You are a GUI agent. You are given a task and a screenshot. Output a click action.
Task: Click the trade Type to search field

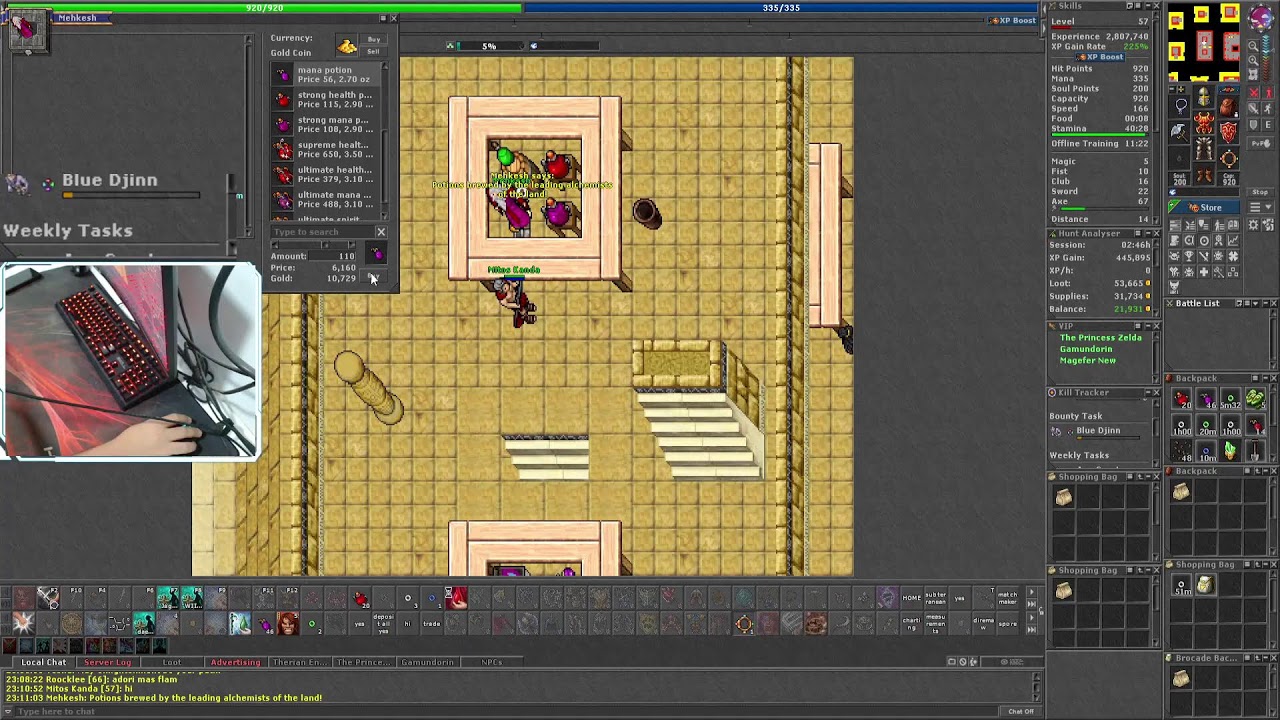click(x=321, y=232)
